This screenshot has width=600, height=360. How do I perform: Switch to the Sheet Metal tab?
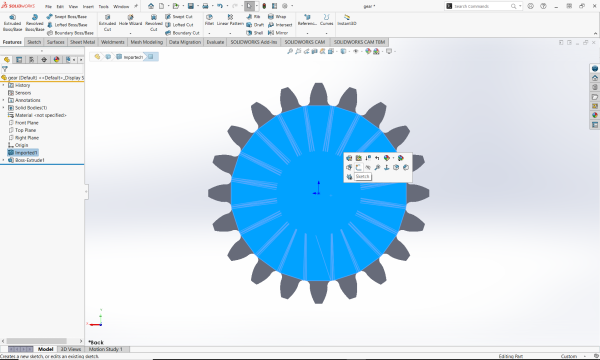(82, 42)
